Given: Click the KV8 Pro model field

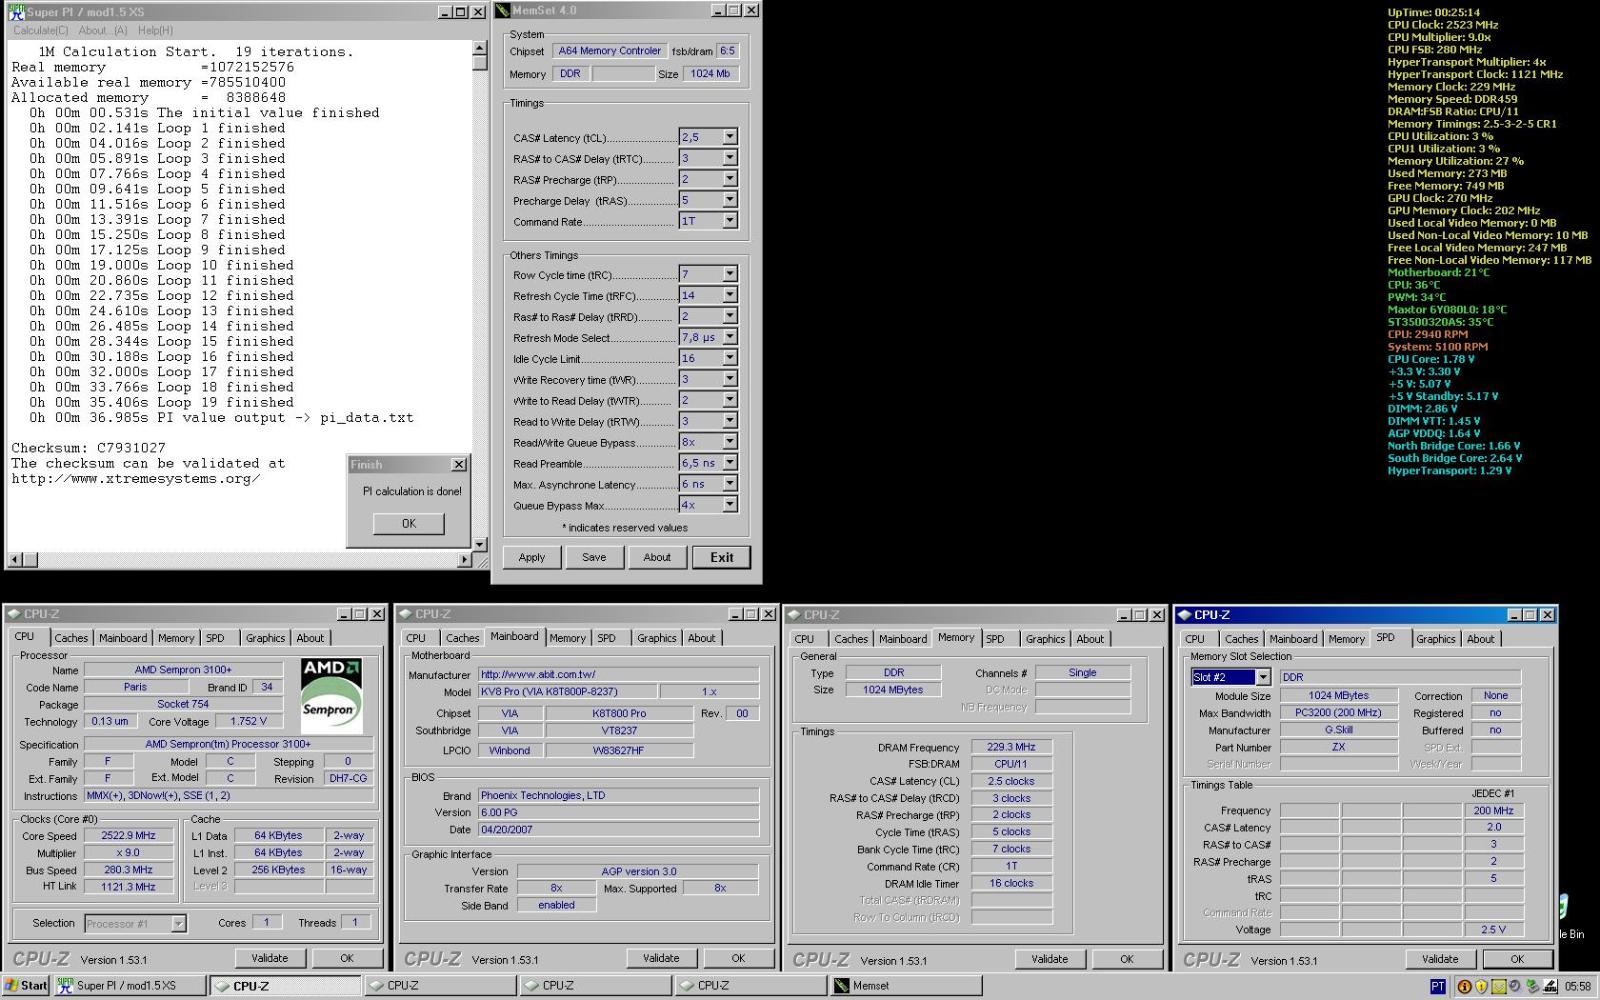Looking at the screenshot, I should click(567, 691).
